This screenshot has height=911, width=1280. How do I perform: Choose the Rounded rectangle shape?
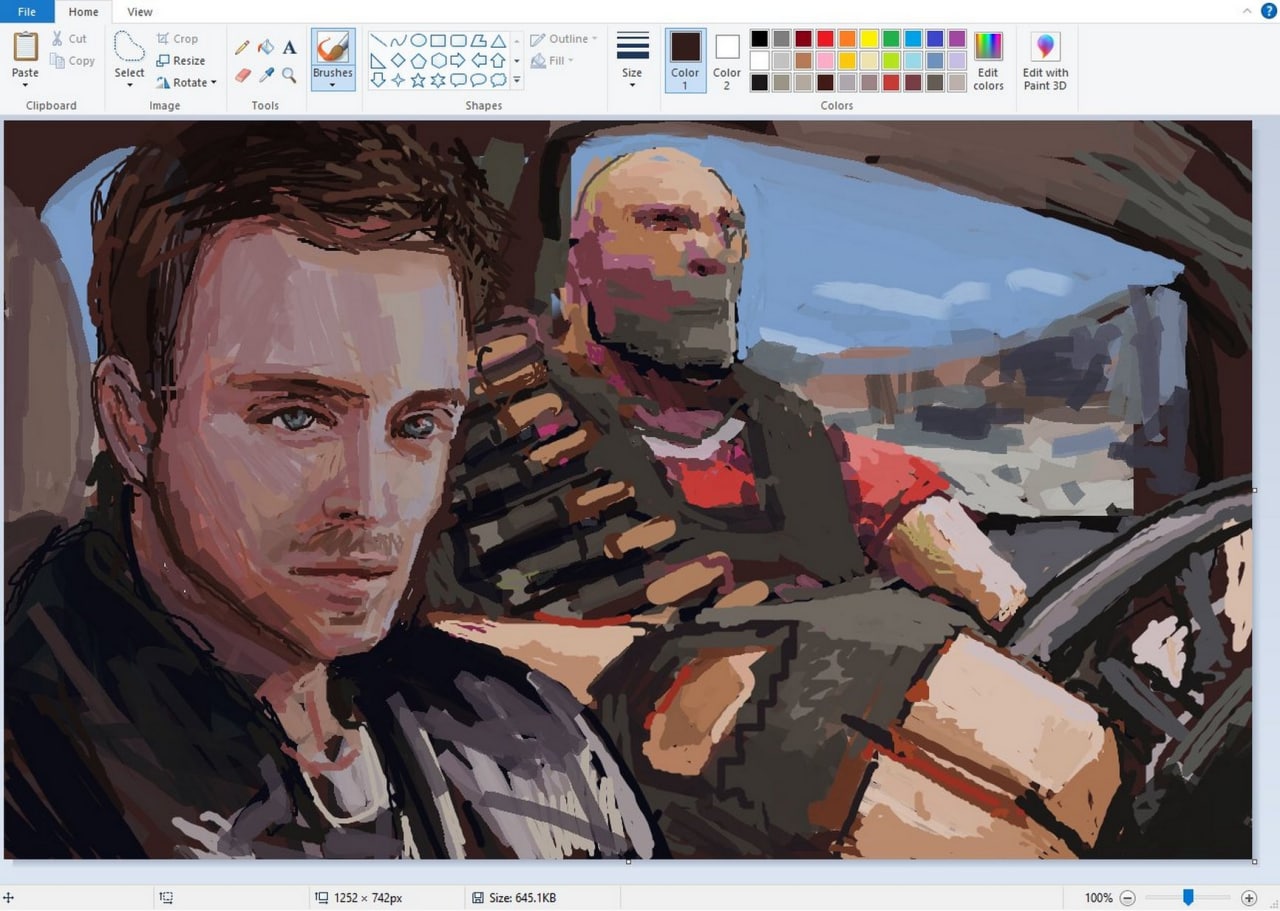click(x=458, y=41)
